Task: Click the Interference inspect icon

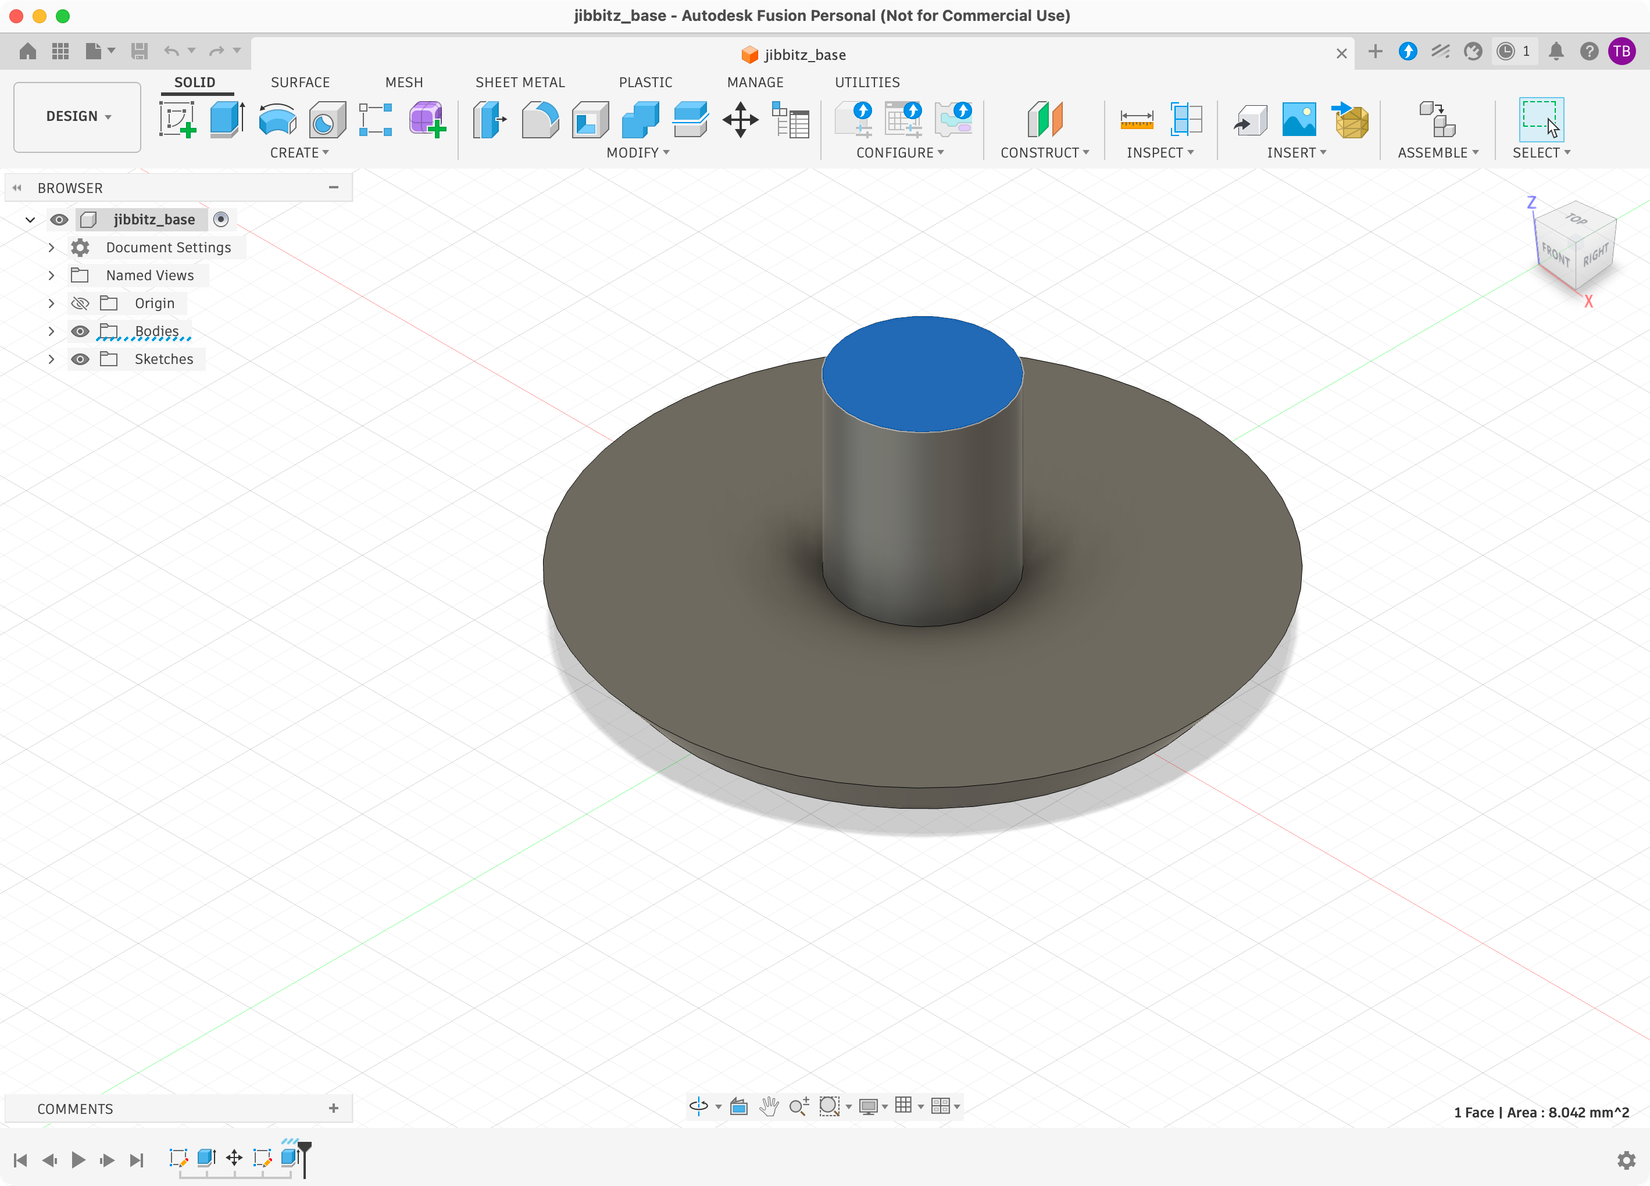Action: click(x=1186, y=120)
